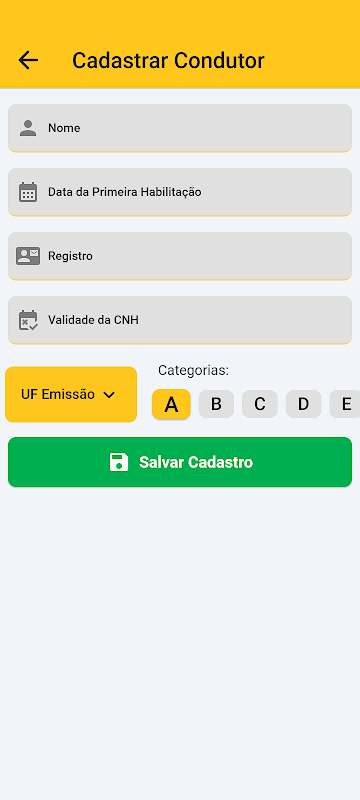Open the UF Emissão dropdown

pyautogui.click(x=71, y=394)
